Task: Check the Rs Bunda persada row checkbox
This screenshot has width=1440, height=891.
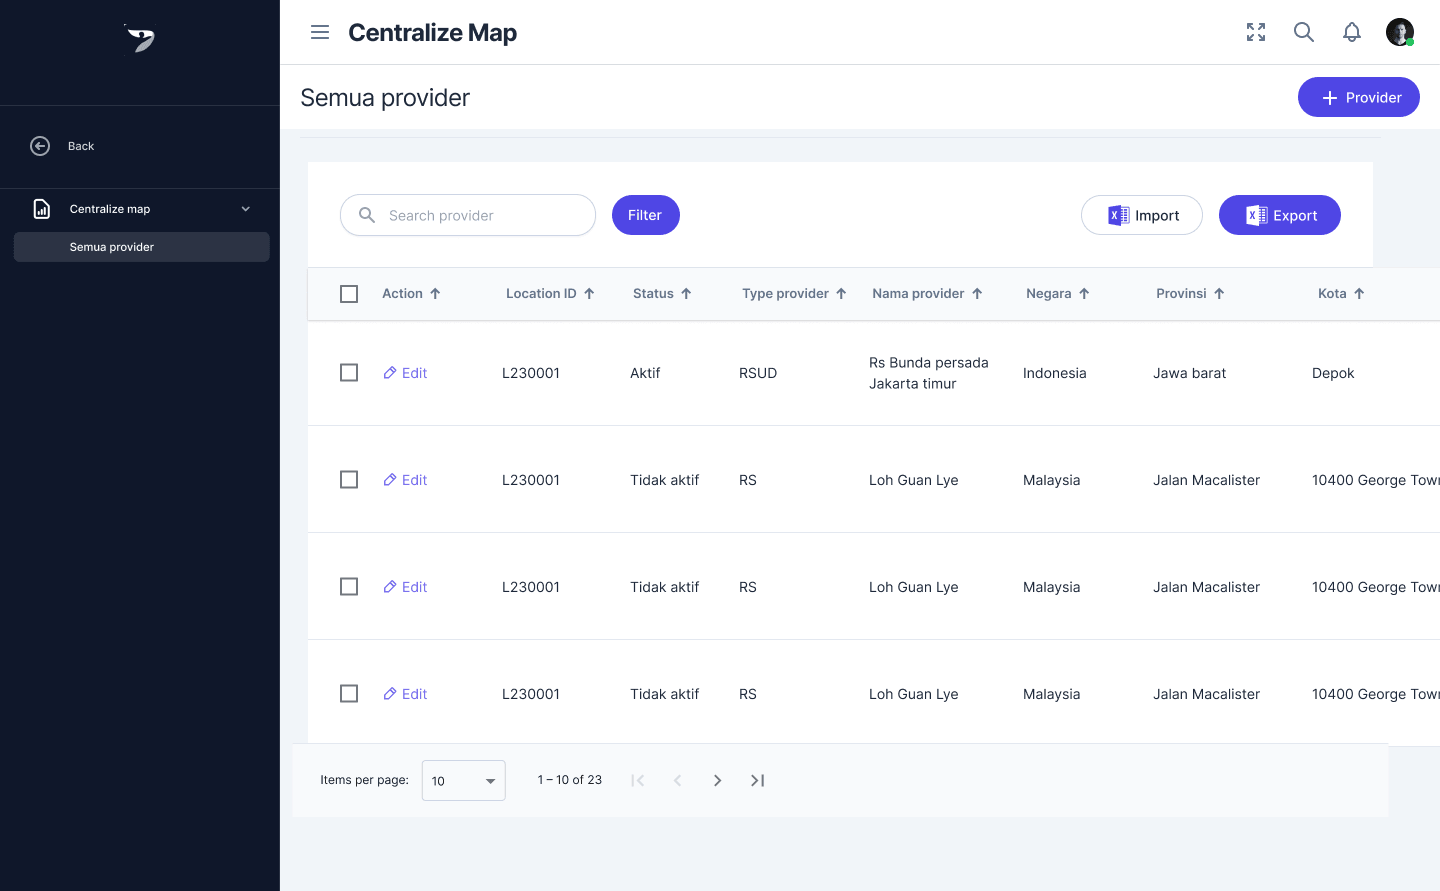Action: coord(349,373)
